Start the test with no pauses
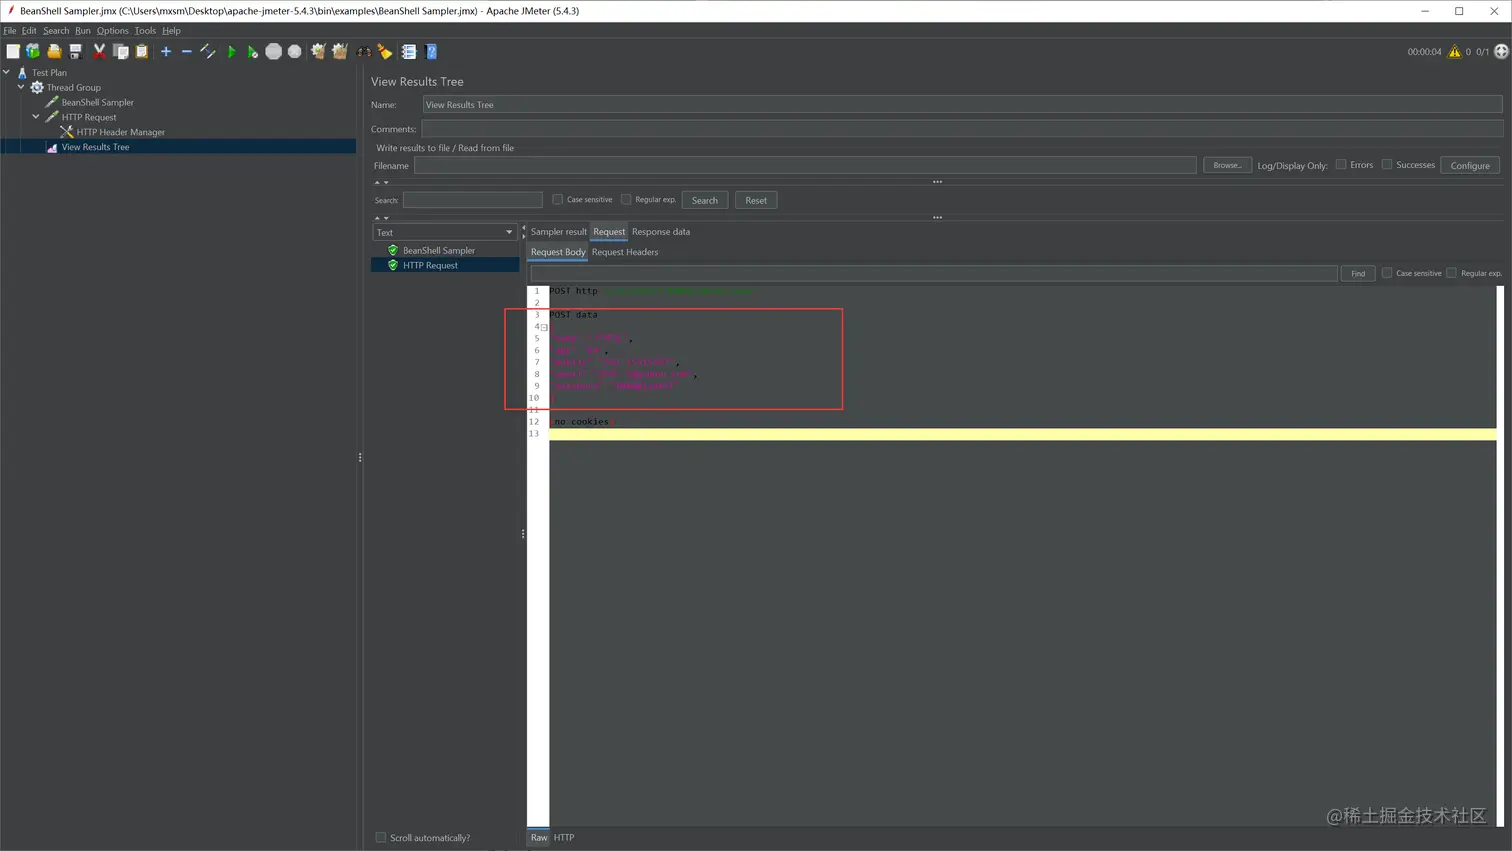 click(252, 51)
